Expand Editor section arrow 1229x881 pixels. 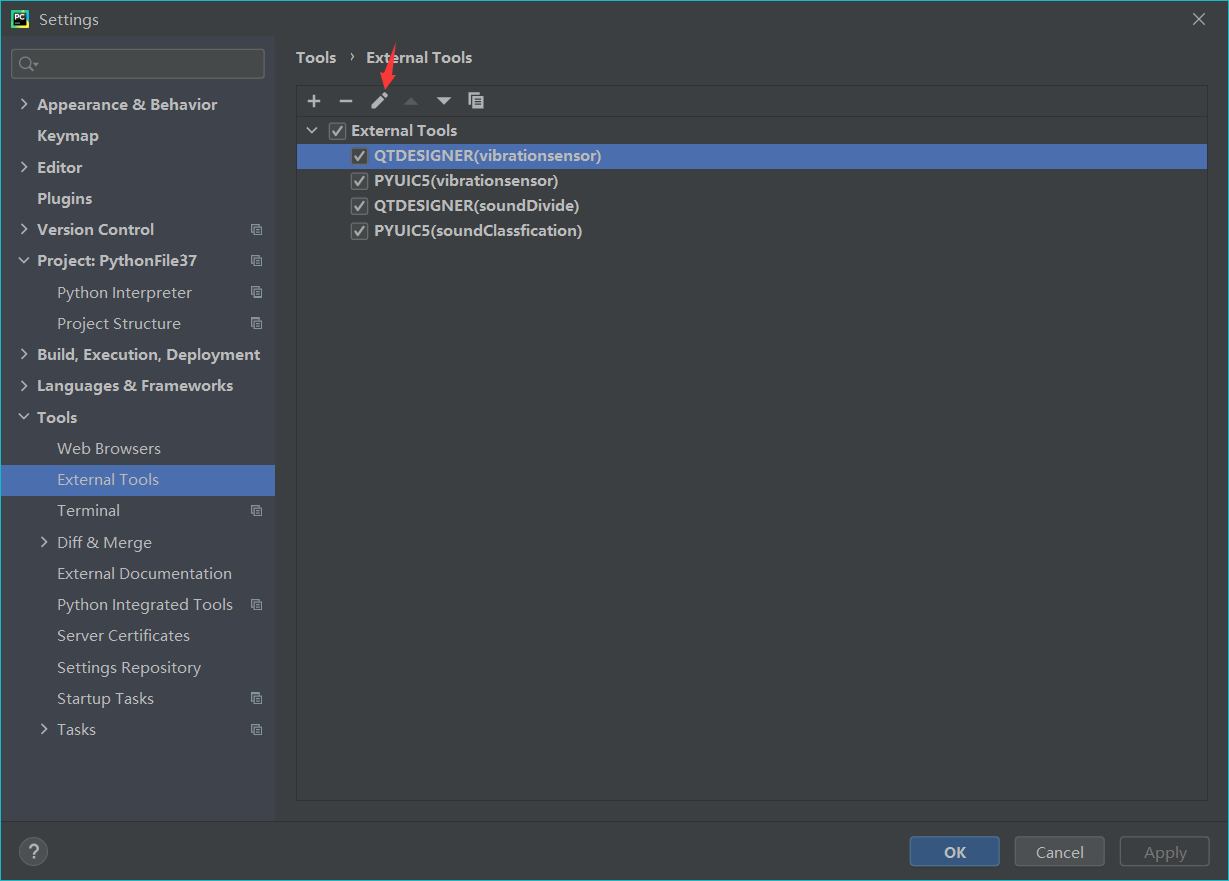click(x=24, y=167)
